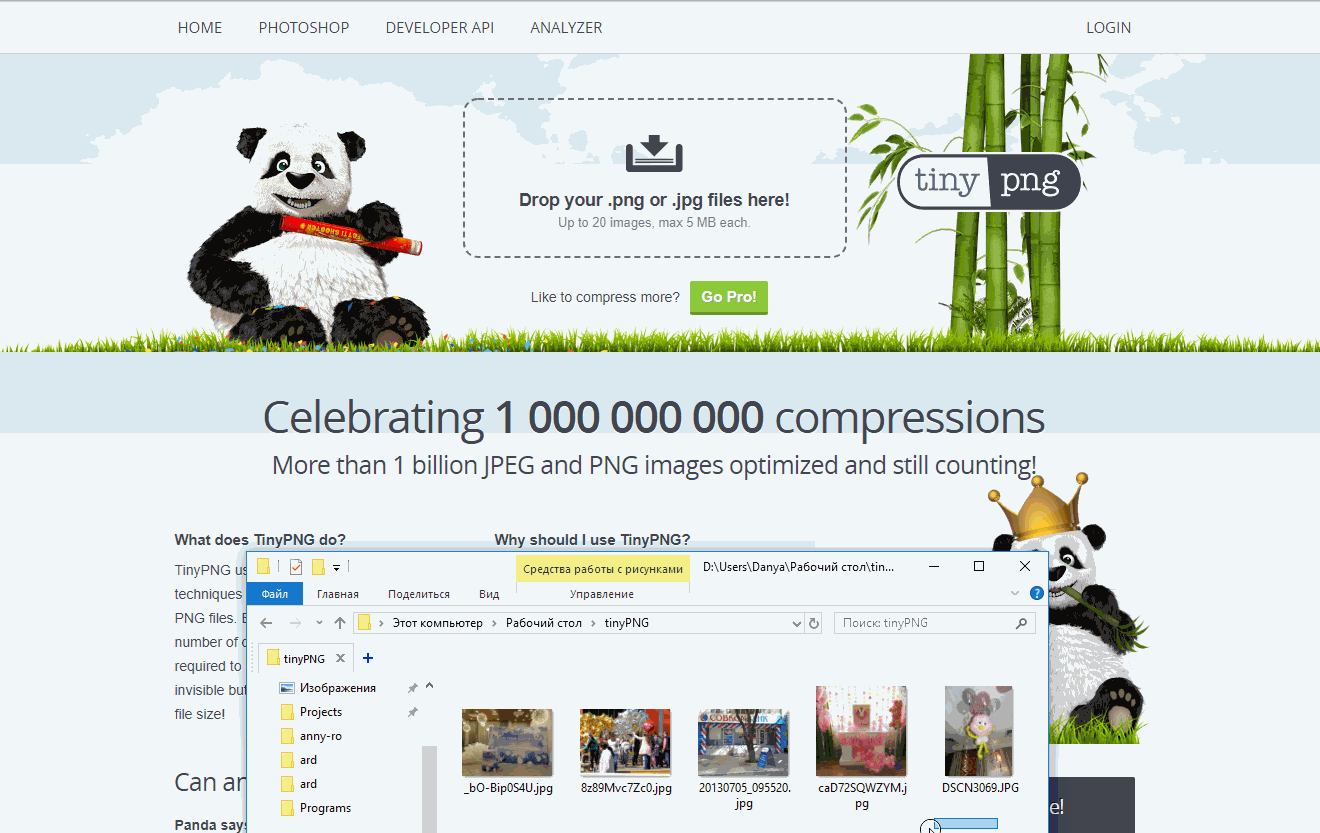This screenshot has width=1320, height=833.
Task: Click the Go Pro! button
Action: (x=729, y=297)
